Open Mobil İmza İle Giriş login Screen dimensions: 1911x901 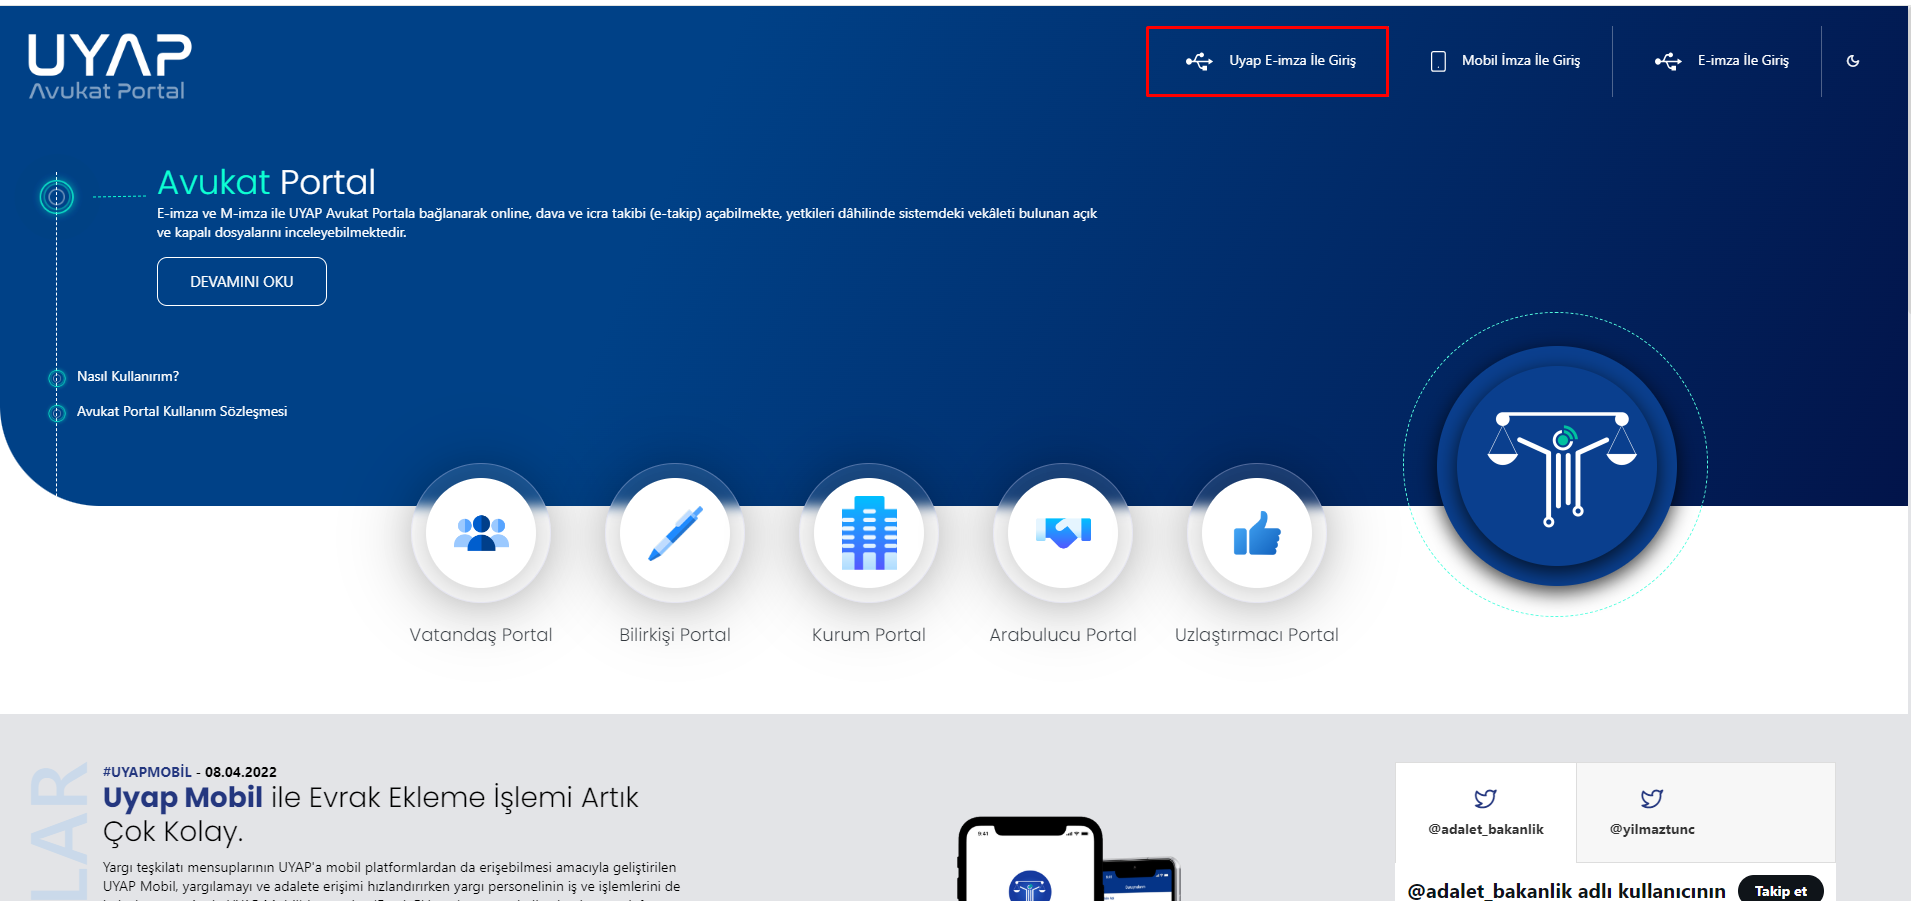pos(1505,61)
